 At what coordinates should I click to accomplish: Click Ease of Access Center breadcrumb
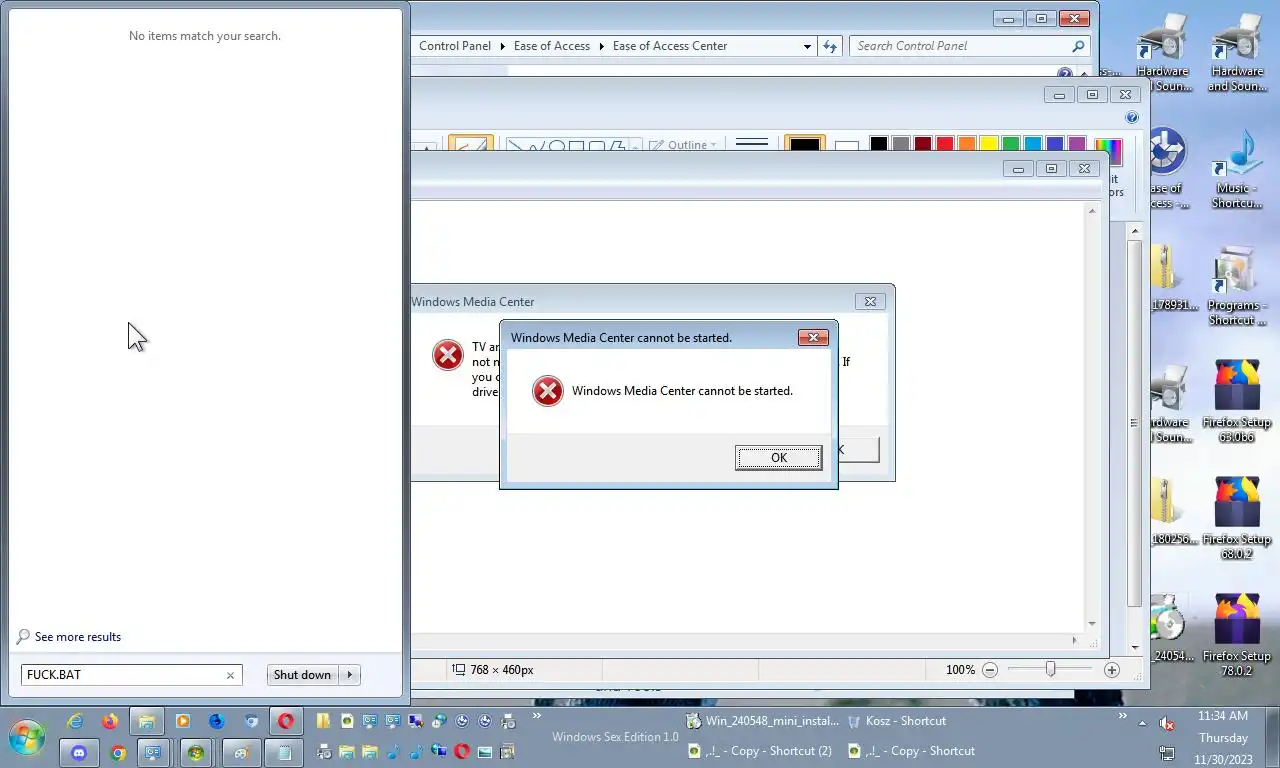(x=670, y=46)
